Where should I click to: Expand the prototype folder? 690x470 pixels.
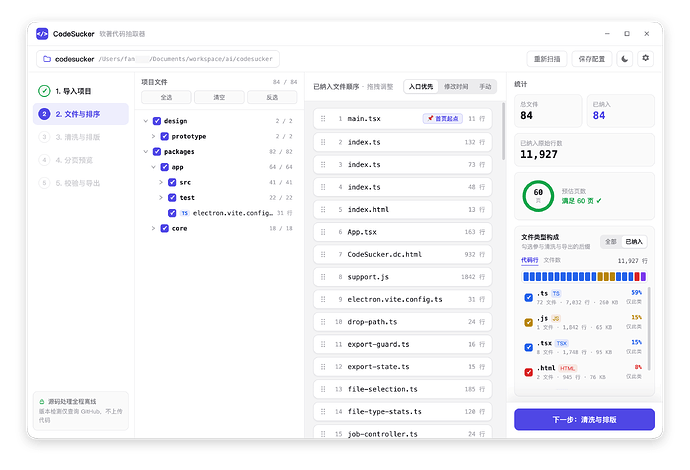coord(153,136)
